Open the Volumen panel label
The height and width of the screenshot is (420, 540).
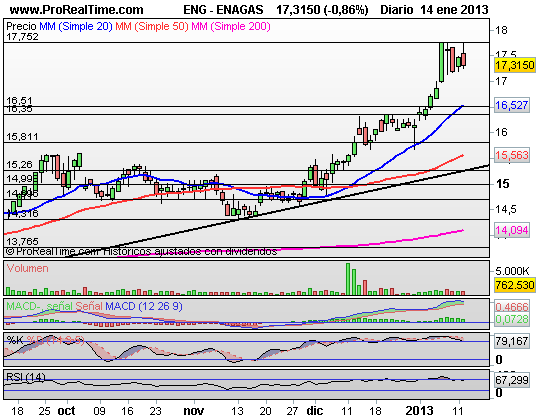[x=28, y=268]
